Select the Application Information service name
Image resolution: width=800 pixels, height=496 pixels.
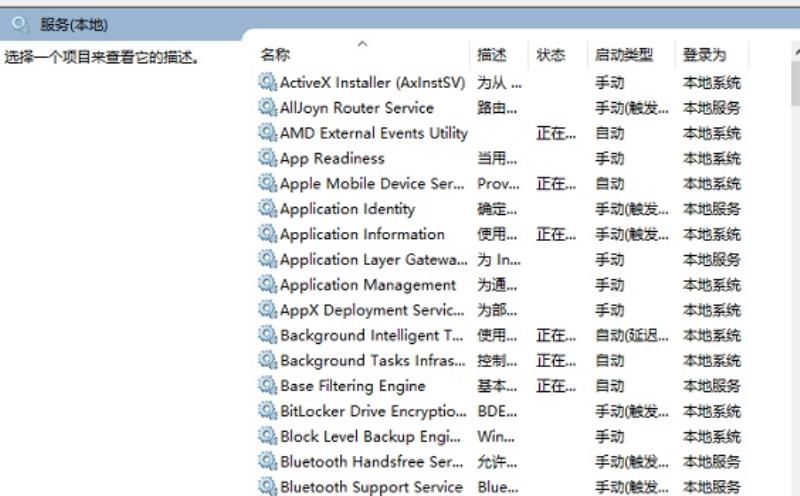click(x=362, y=234)
